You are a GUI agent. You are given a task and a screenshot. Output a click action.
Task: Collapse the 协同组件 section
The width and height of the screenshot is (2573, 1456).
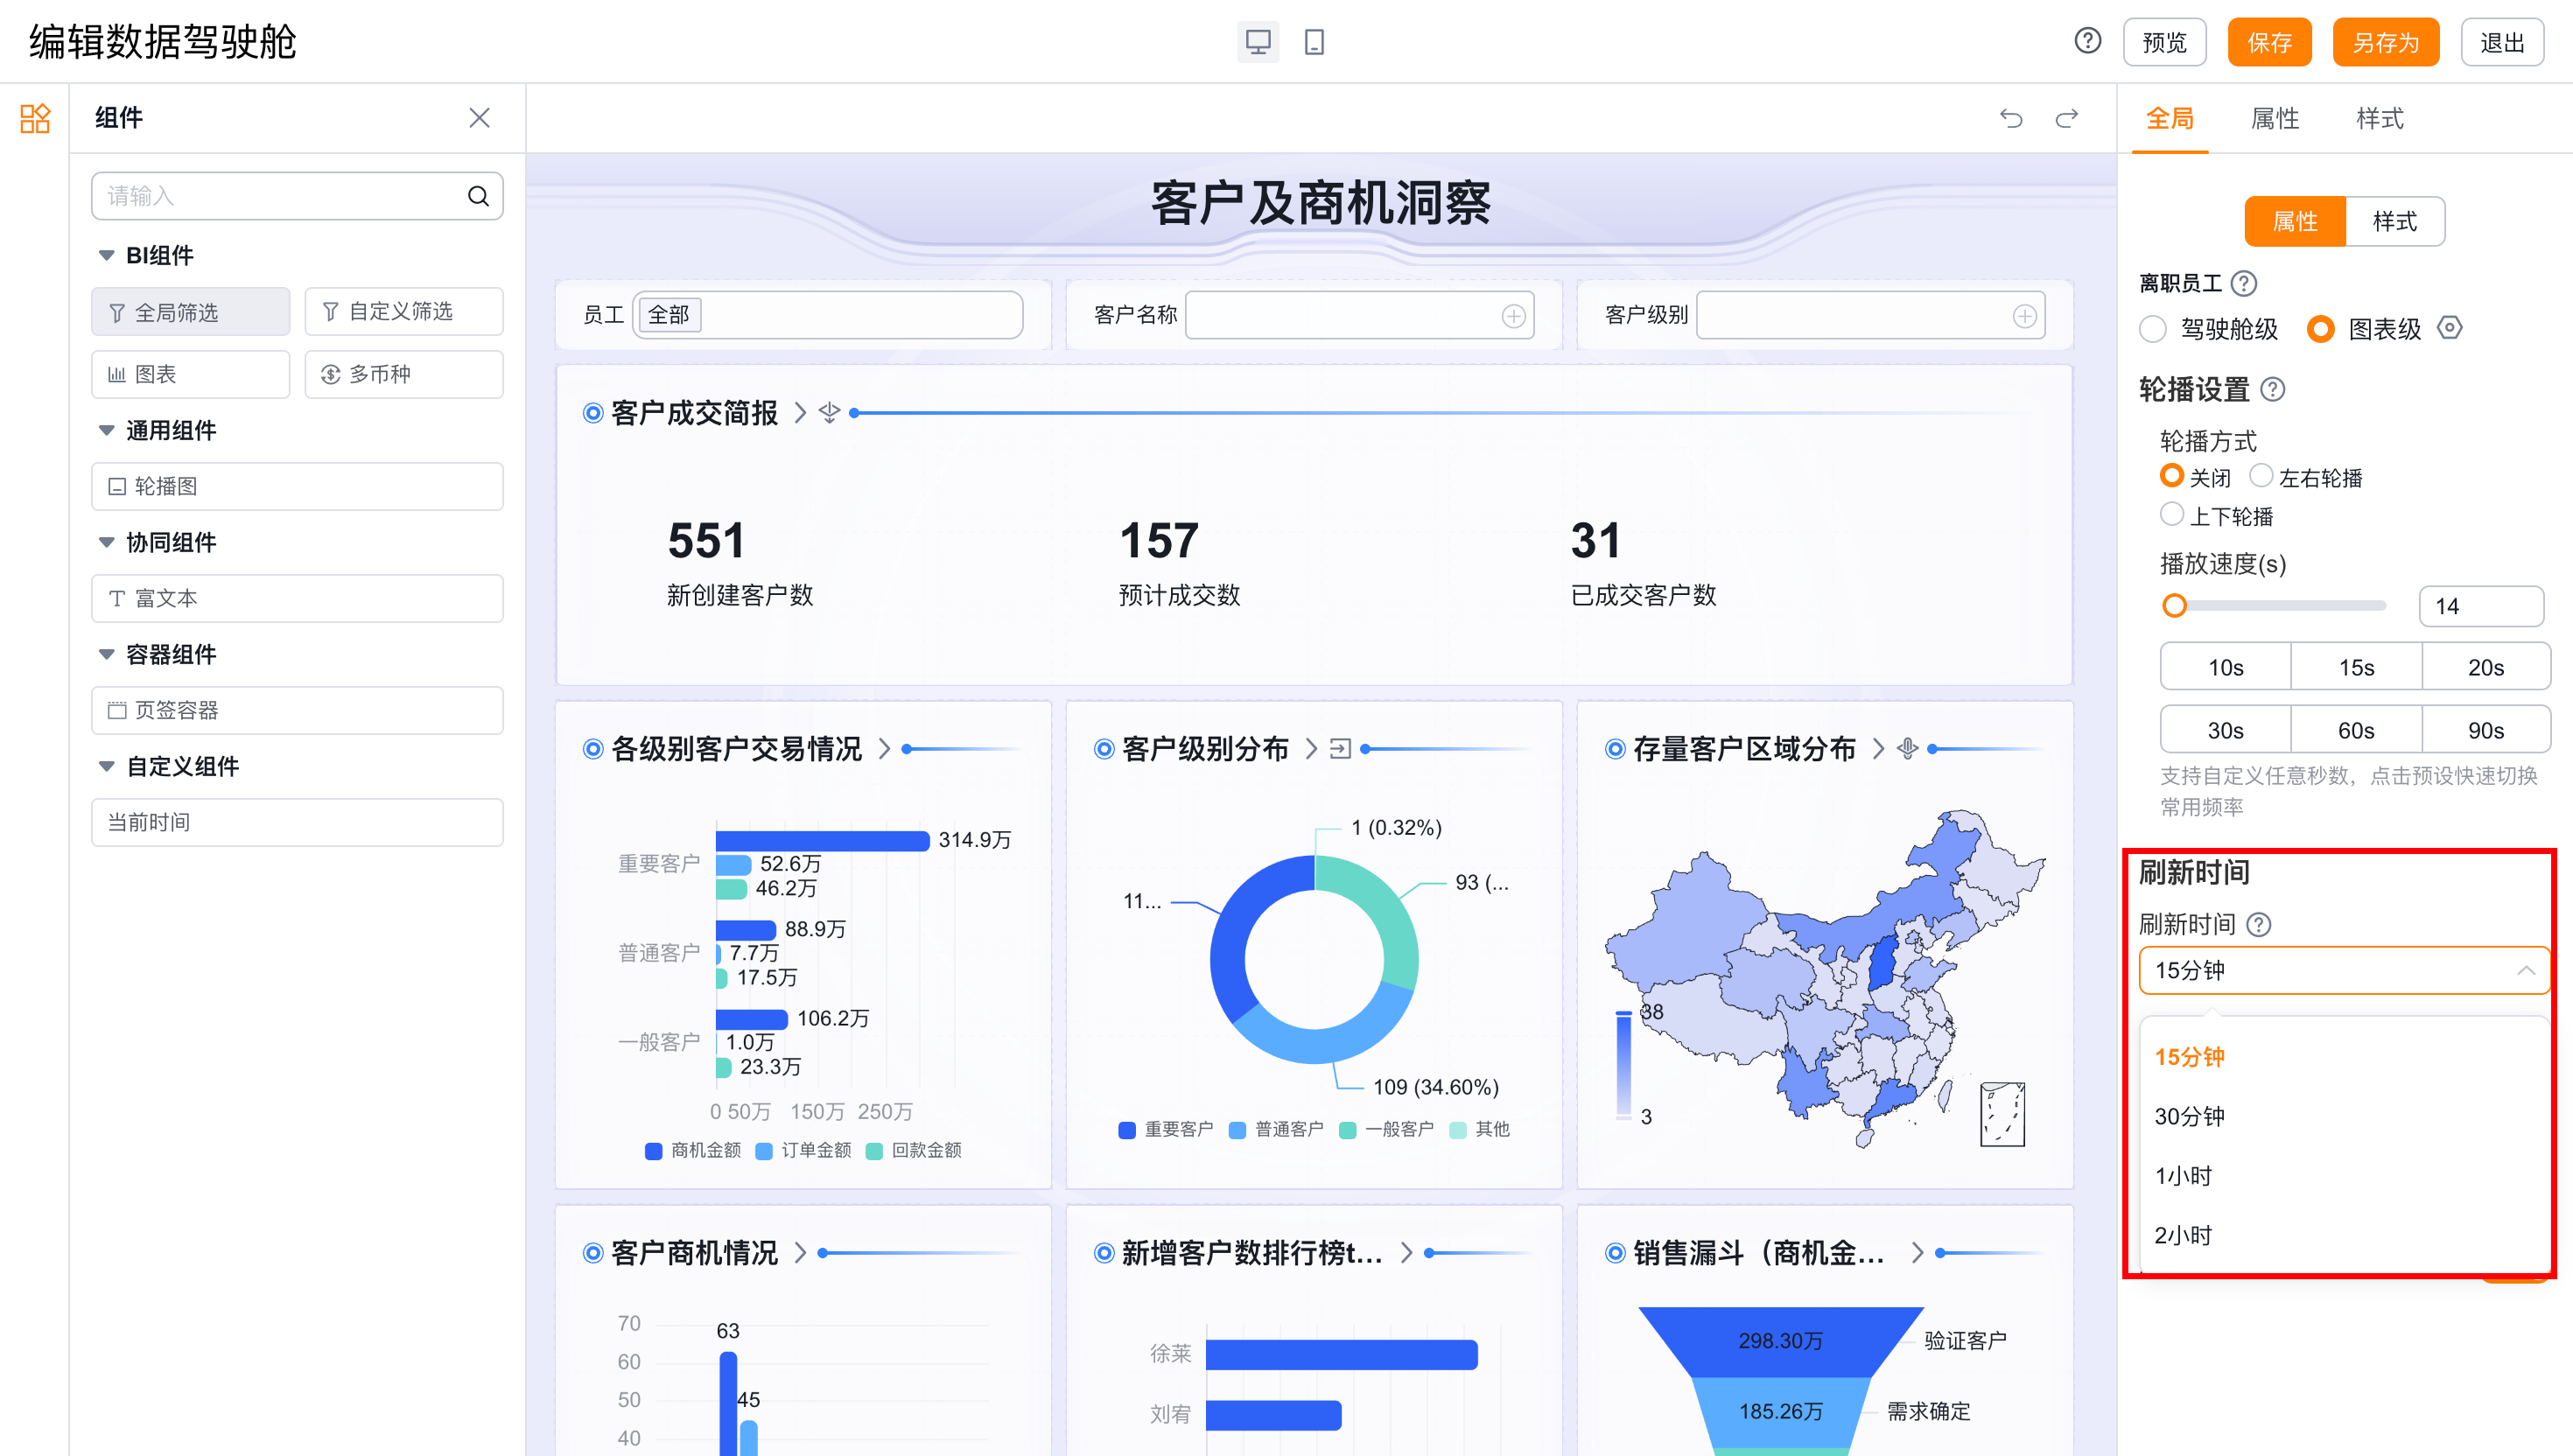(106, 542)
